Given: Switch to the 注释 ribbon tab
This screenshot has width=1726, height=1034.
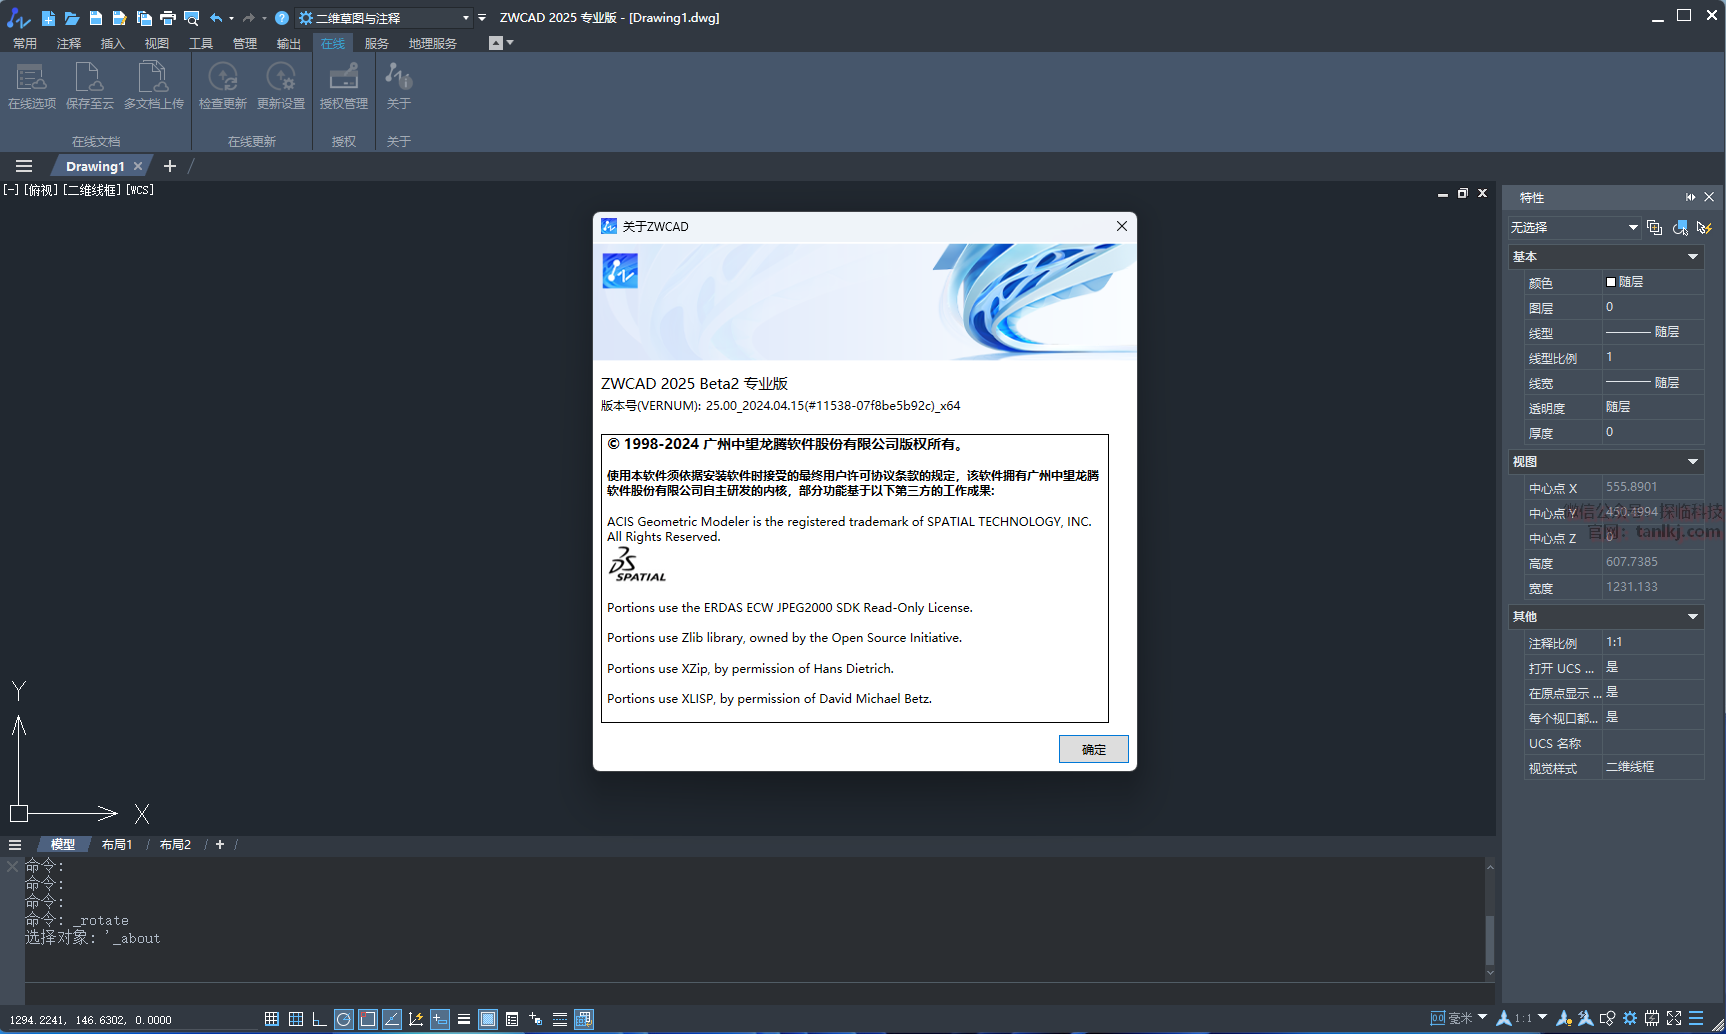Looking at the screenshot, I should 69,44.
